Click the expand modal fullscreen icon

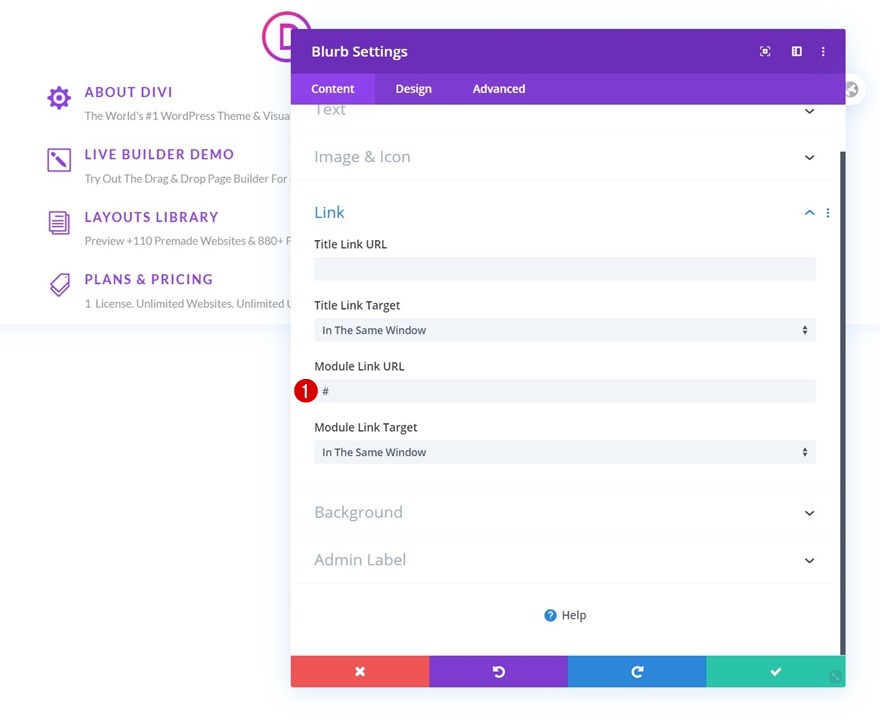click(x=764, y=52)
